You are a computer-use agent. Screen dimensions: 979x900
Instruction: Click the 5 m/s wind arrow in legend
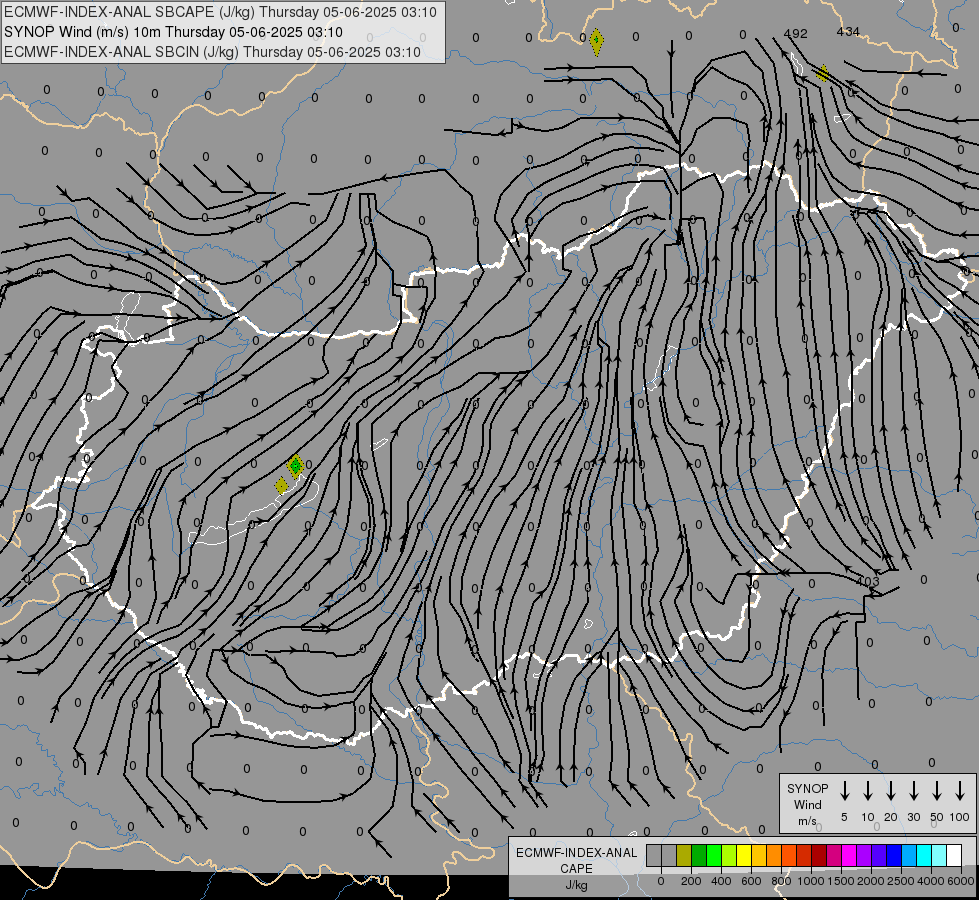844,790
